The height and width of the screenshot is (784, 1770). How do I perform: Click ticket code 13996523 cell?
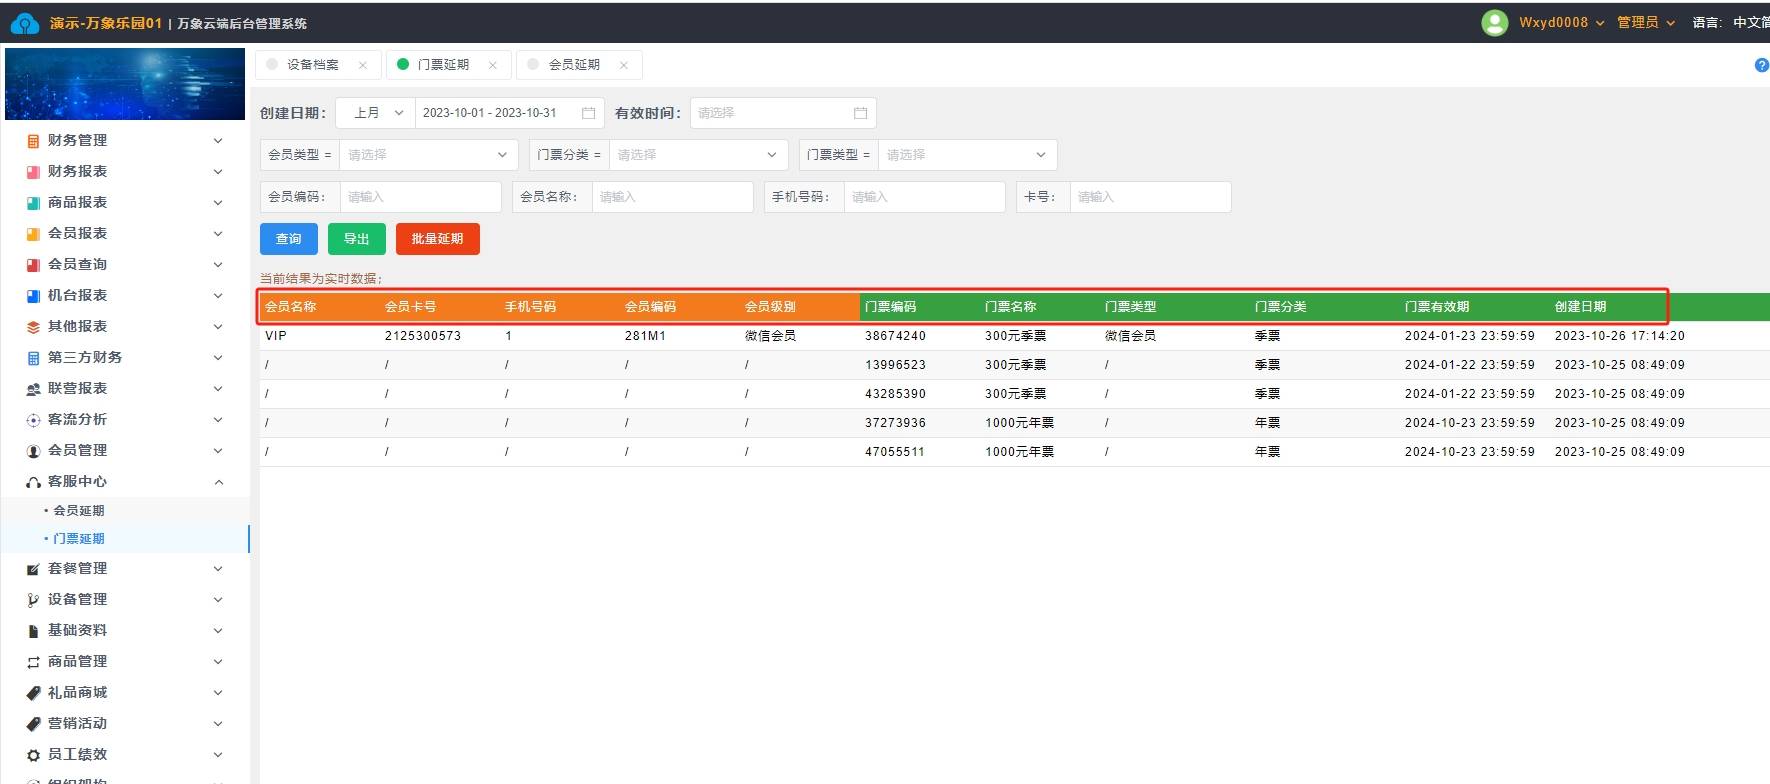(x=895, y=365)
